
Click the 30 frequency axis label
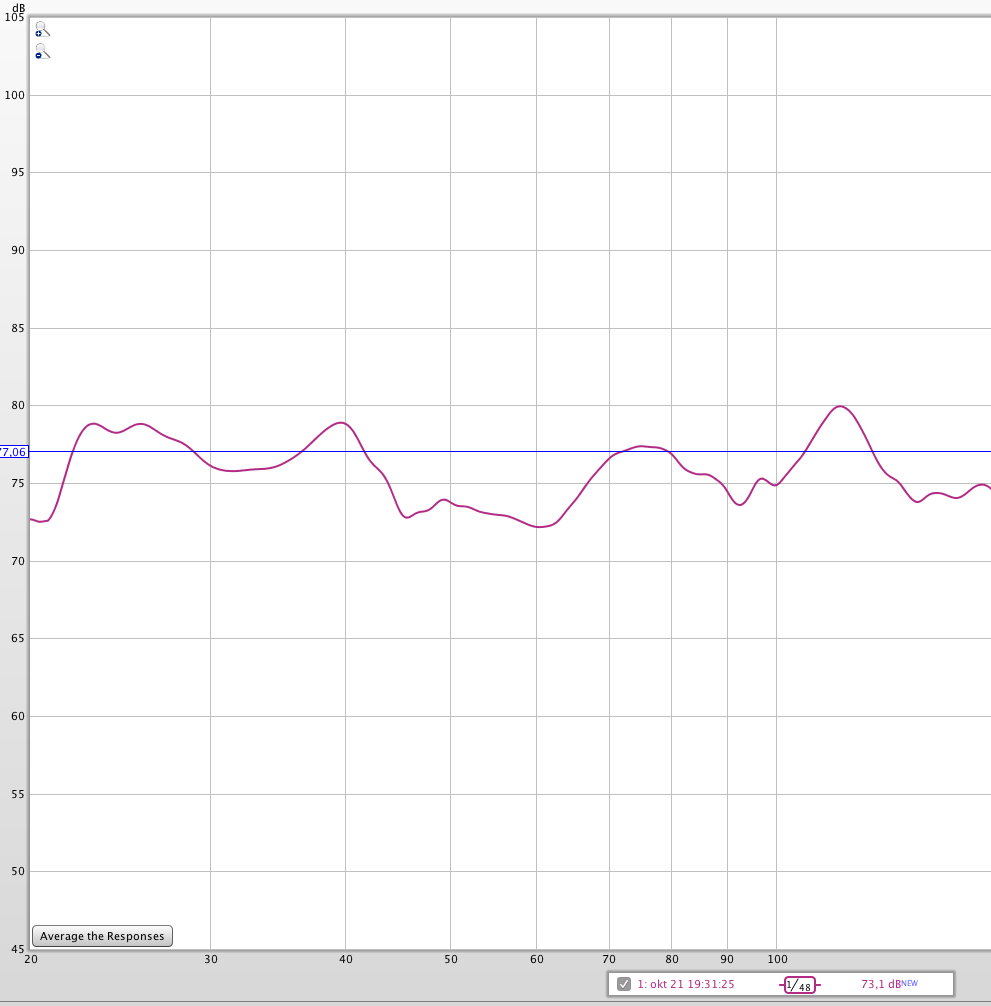click(211, 959)
